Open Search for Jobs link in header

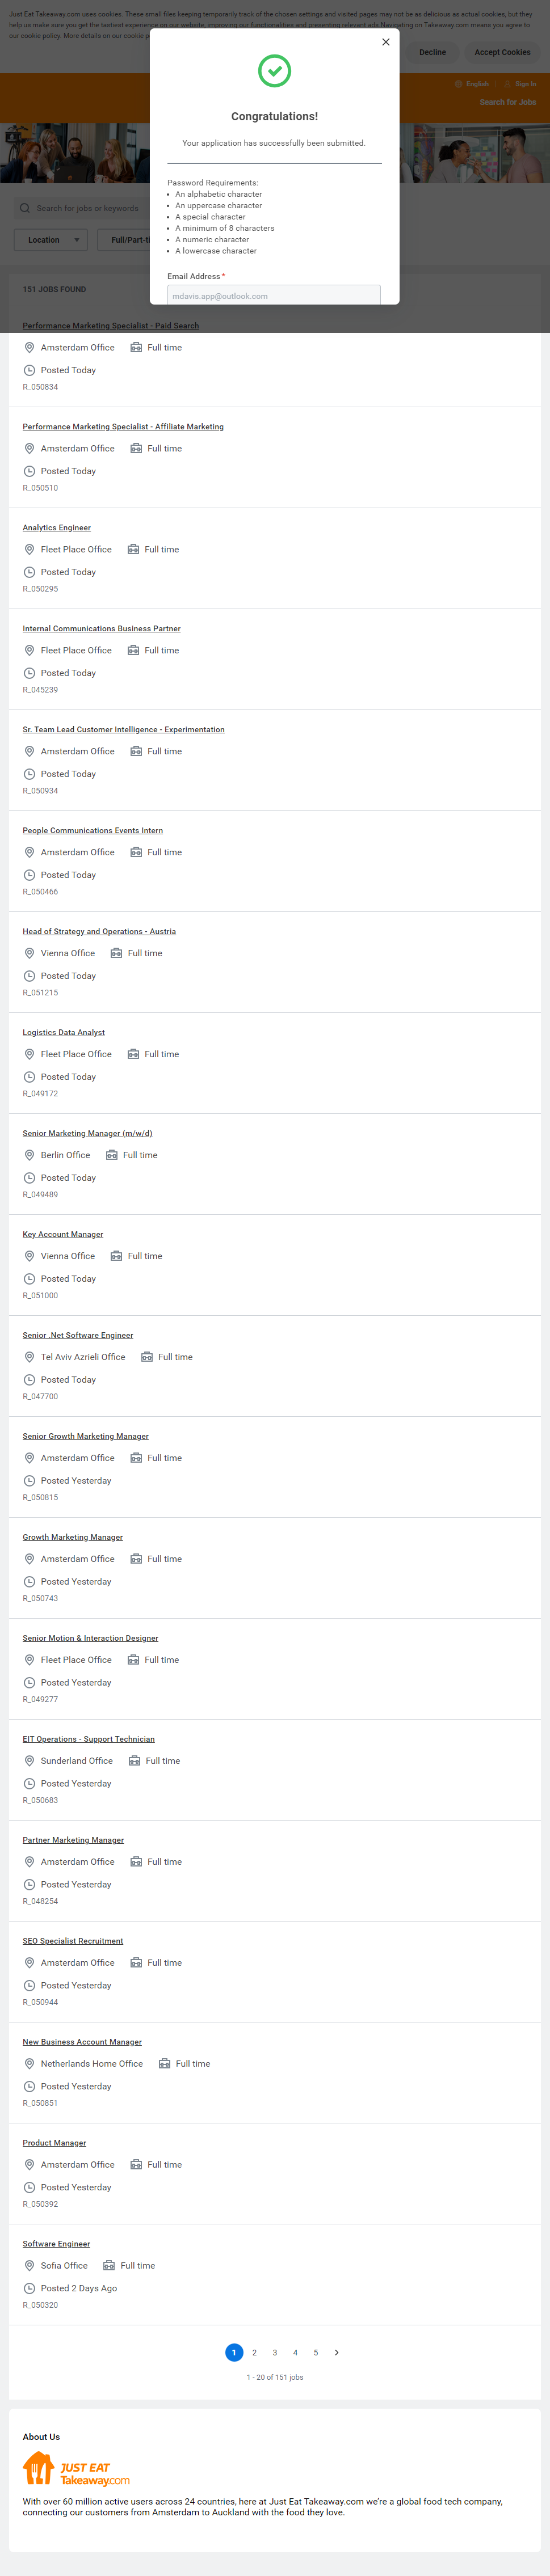point(507,102)
